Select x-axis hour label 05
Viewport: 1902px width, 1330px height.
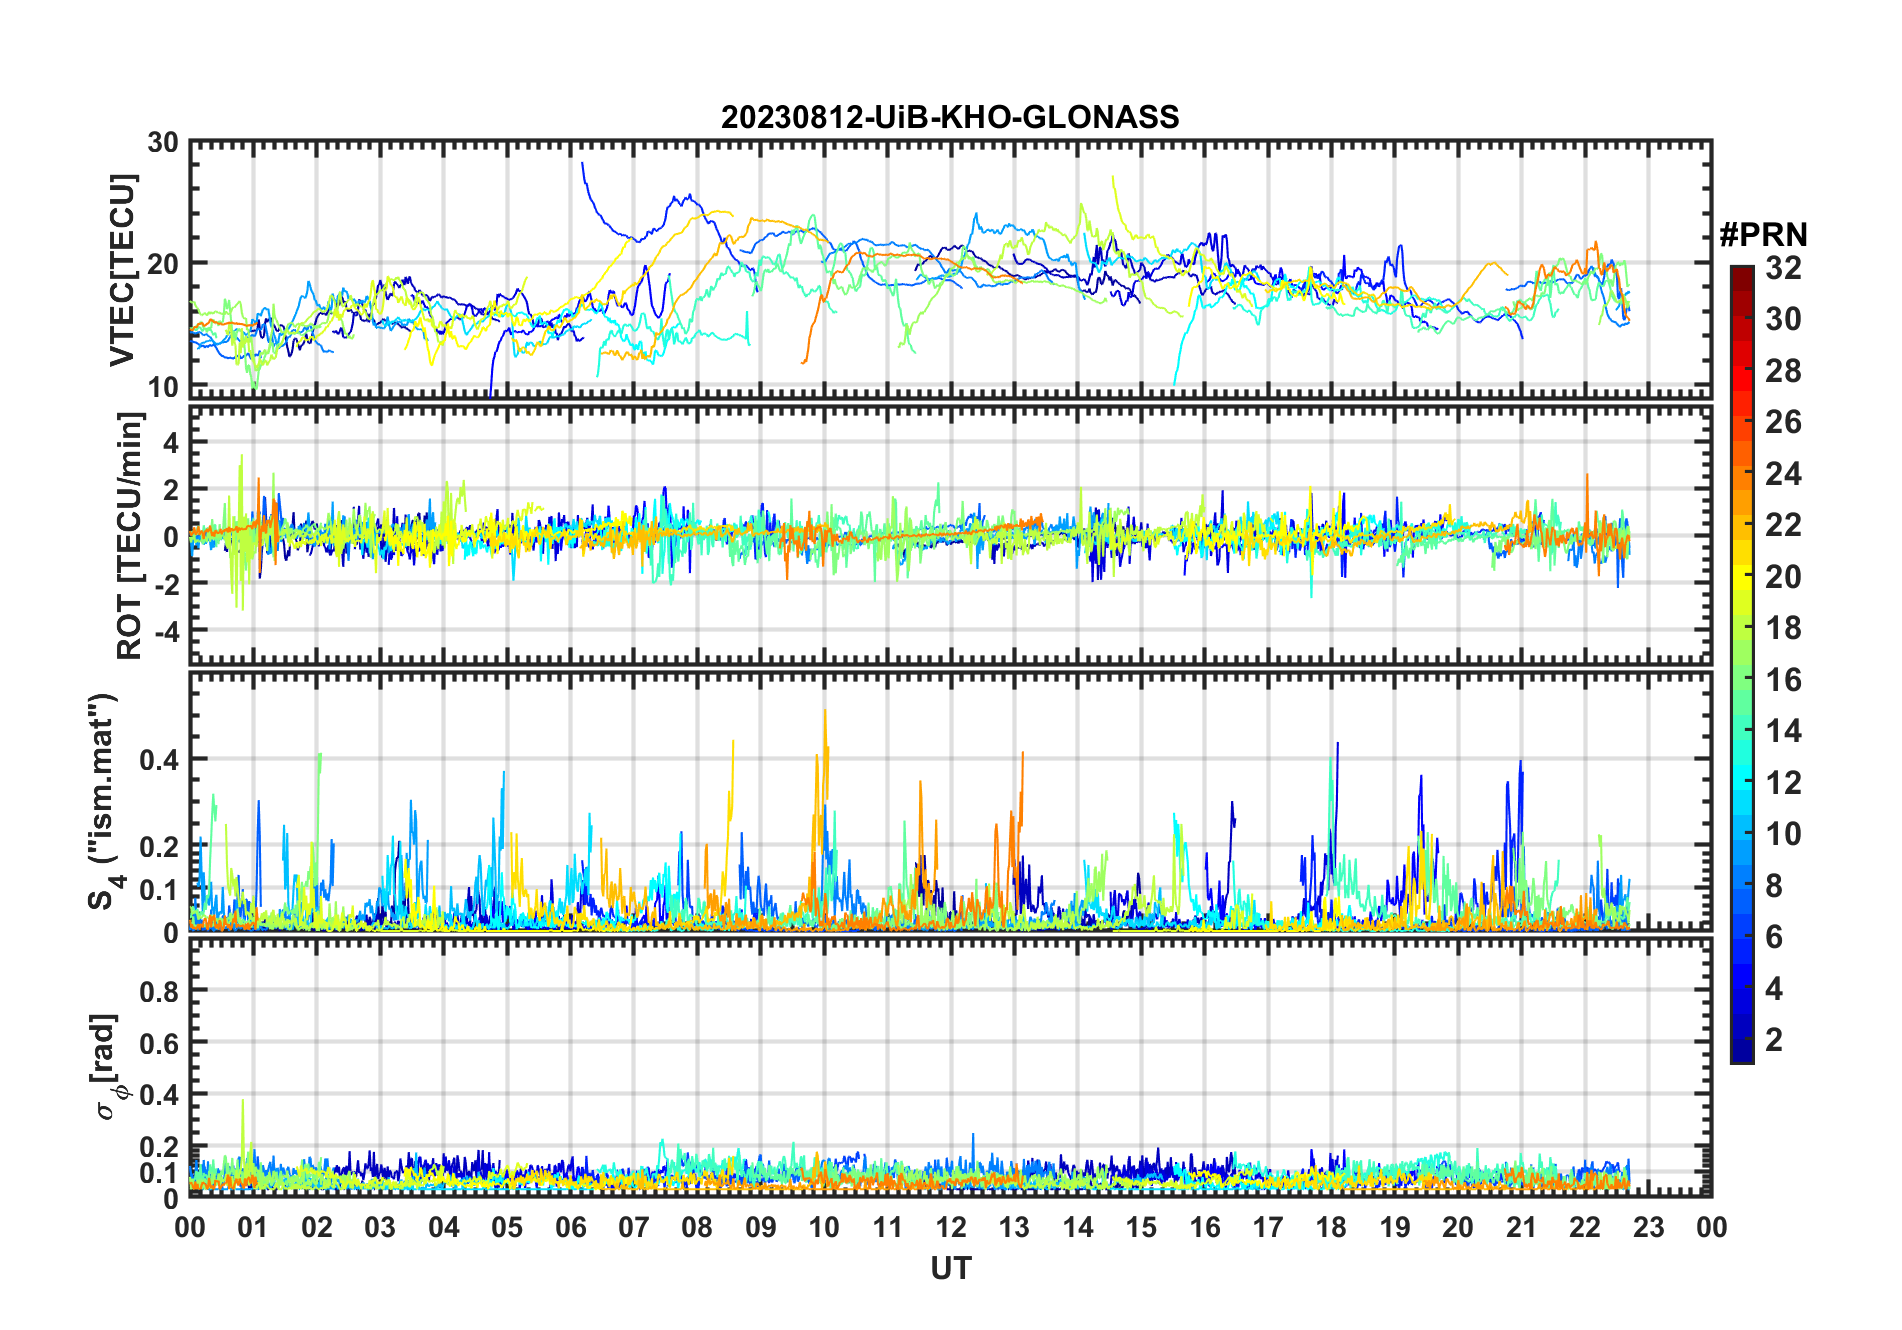pos(507,1228)
